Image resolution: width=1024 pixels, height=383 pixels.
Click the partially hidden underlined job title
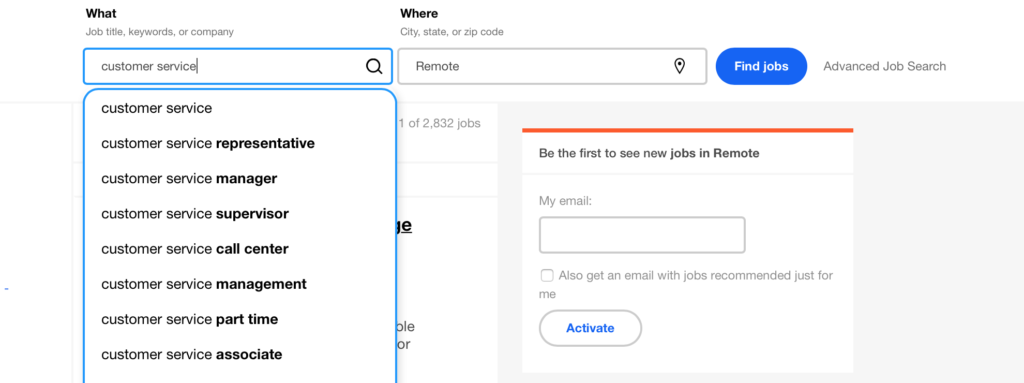click(x=404, y=225)
